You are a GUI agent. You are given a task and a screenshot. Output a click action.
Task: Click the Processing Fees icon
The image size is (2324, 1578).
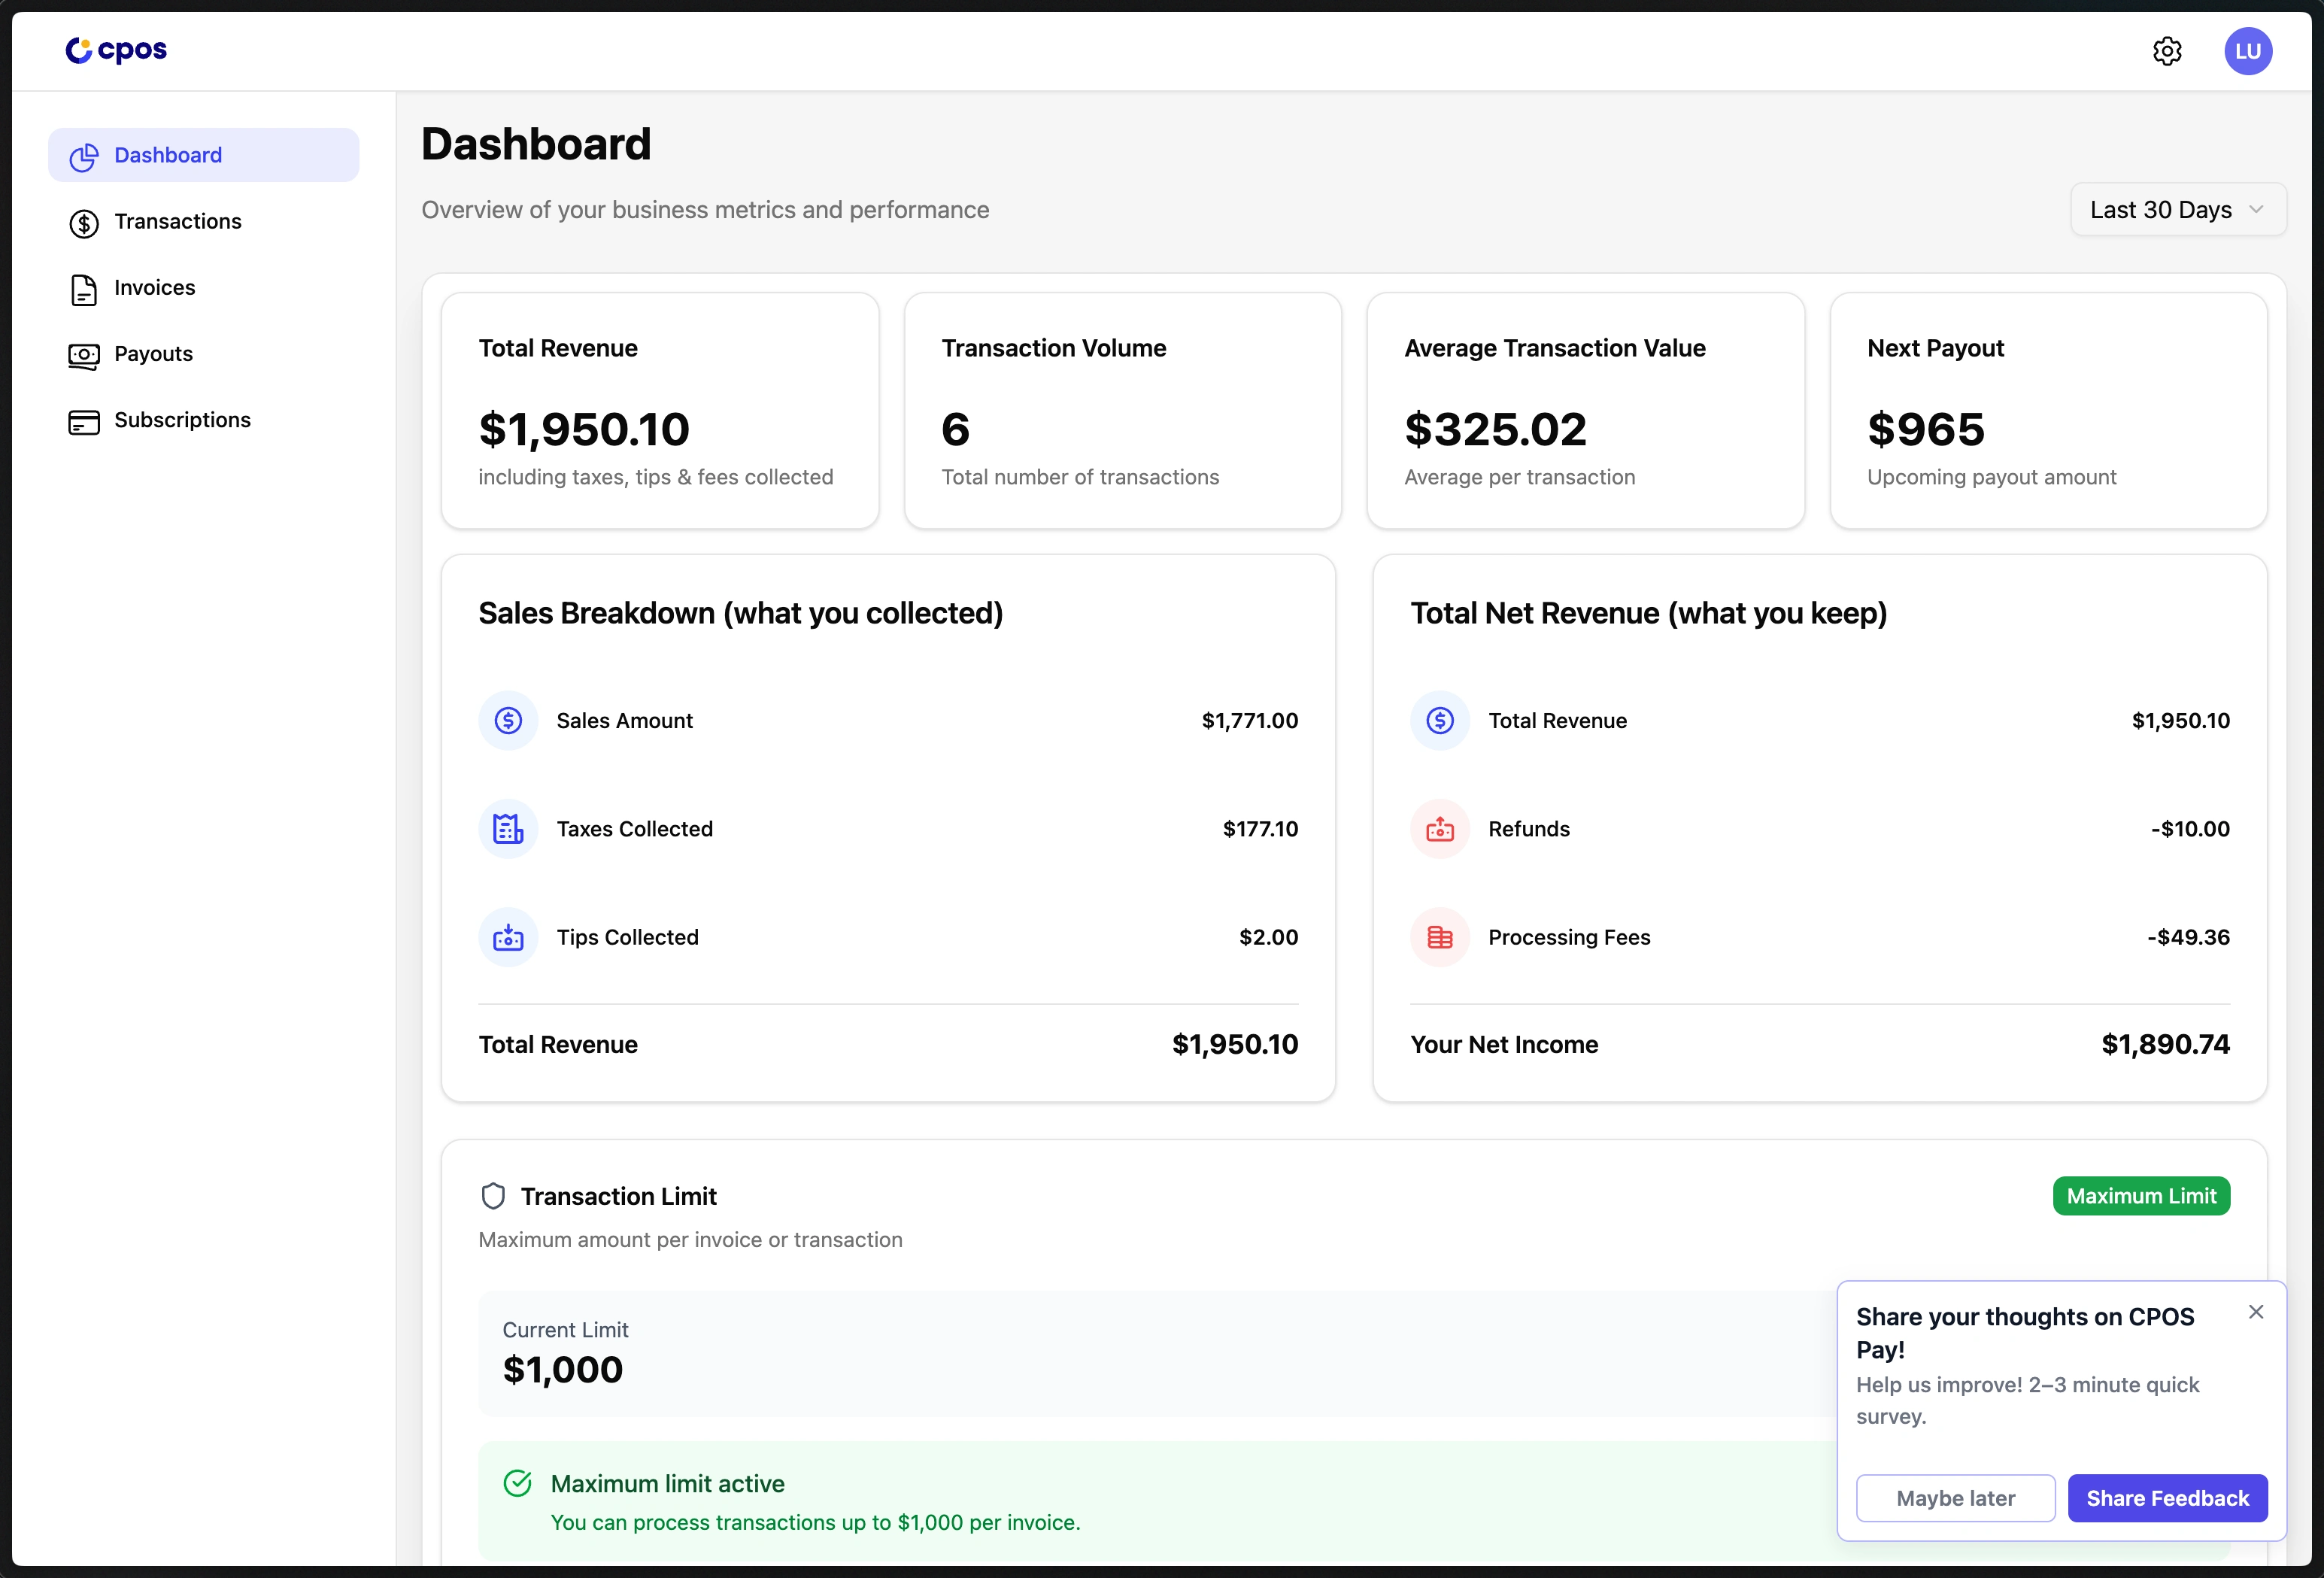tap(1440, 937)
